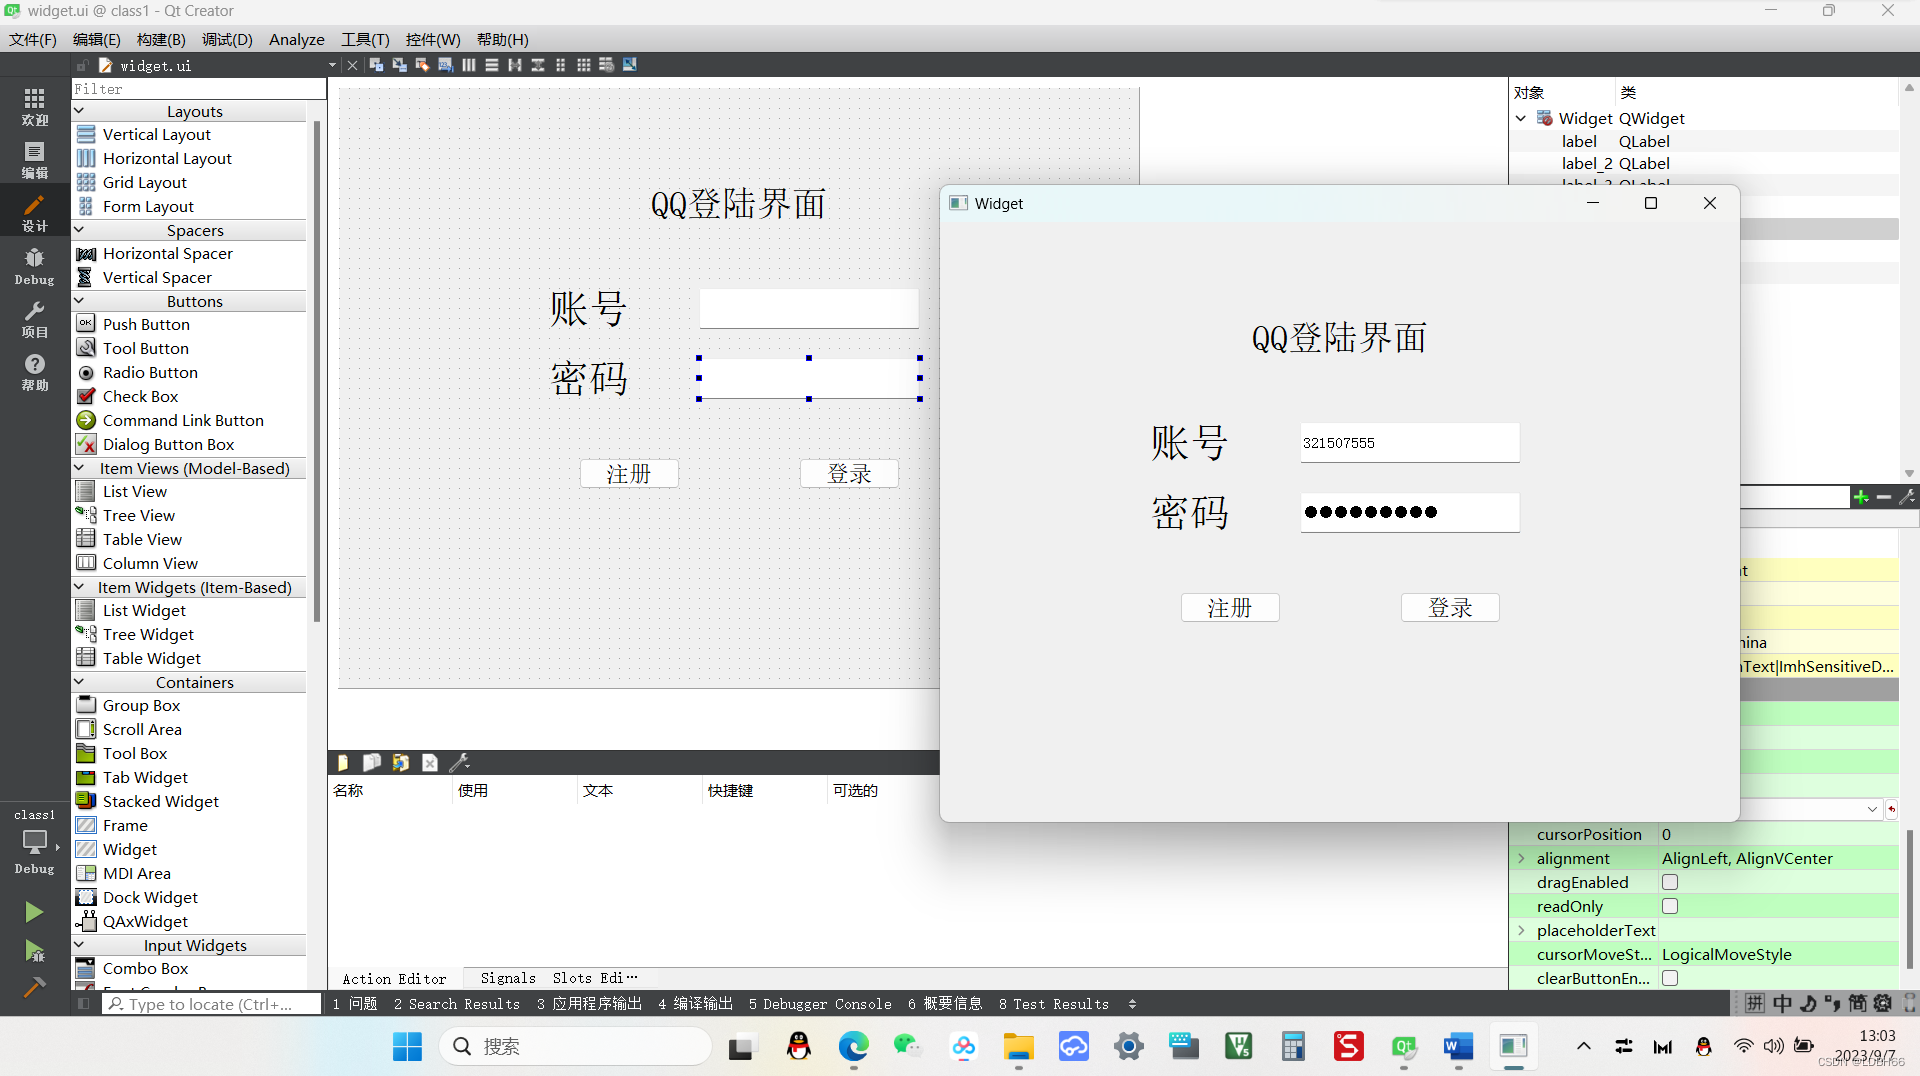1920x1076 pixels.
Task: Collapse the Widget tree item in object inspector
Action: [x=1521, y=118]
